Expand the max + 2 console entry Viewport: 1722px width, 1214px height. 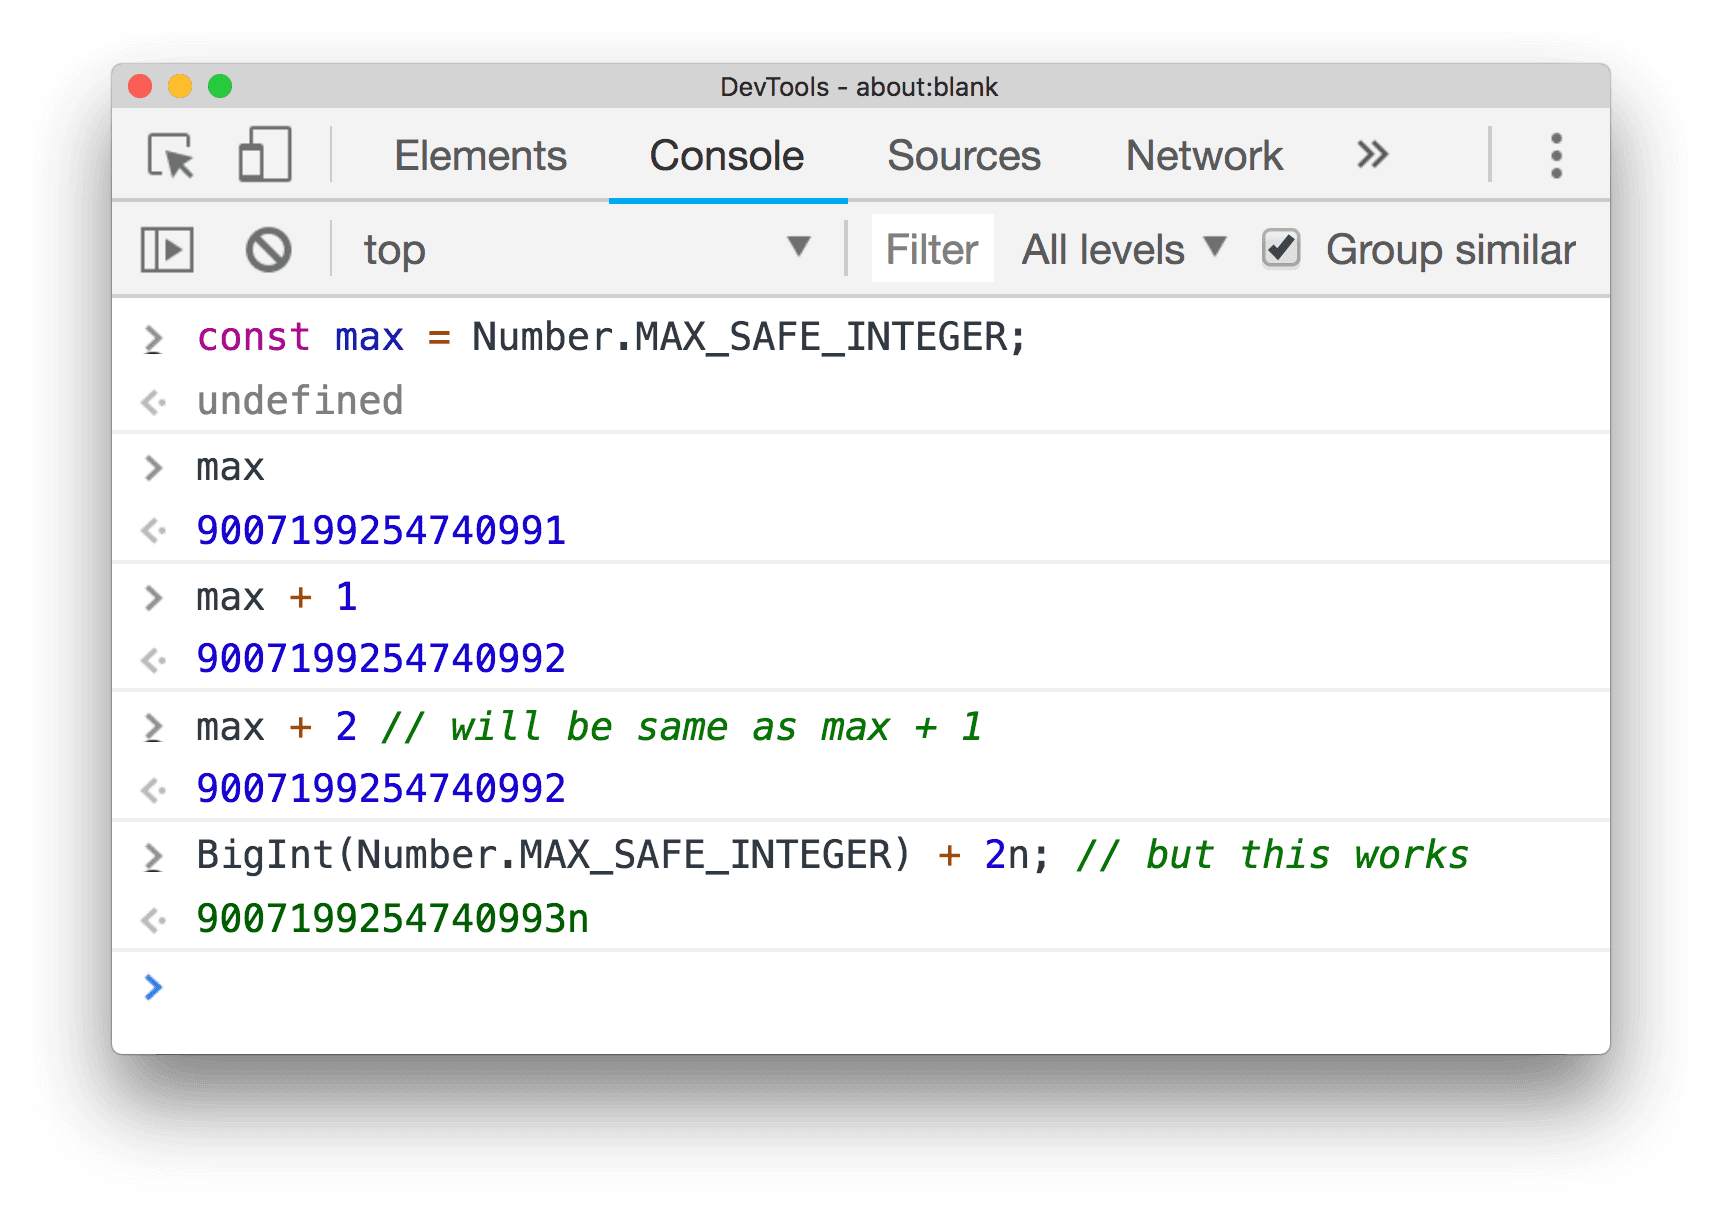(153, 728)
